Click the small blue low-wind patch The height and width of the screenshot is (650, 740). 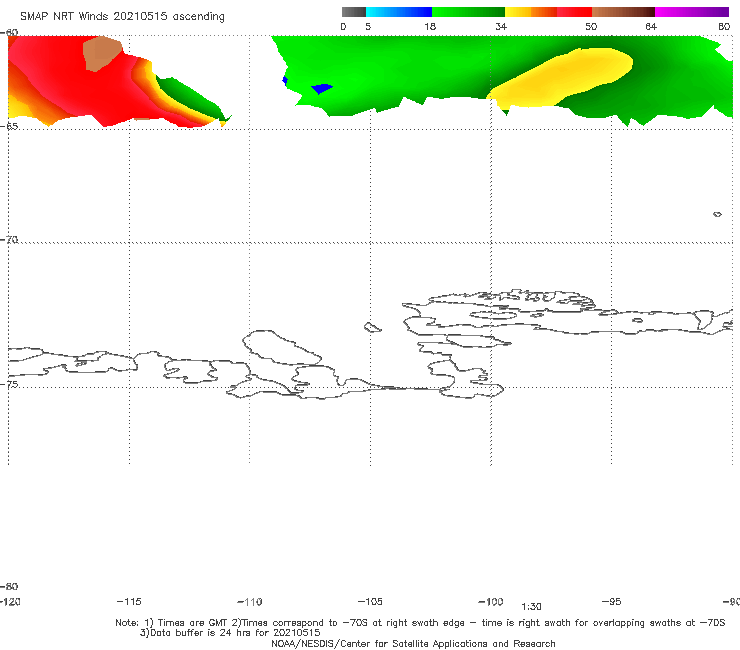point(322,88)
